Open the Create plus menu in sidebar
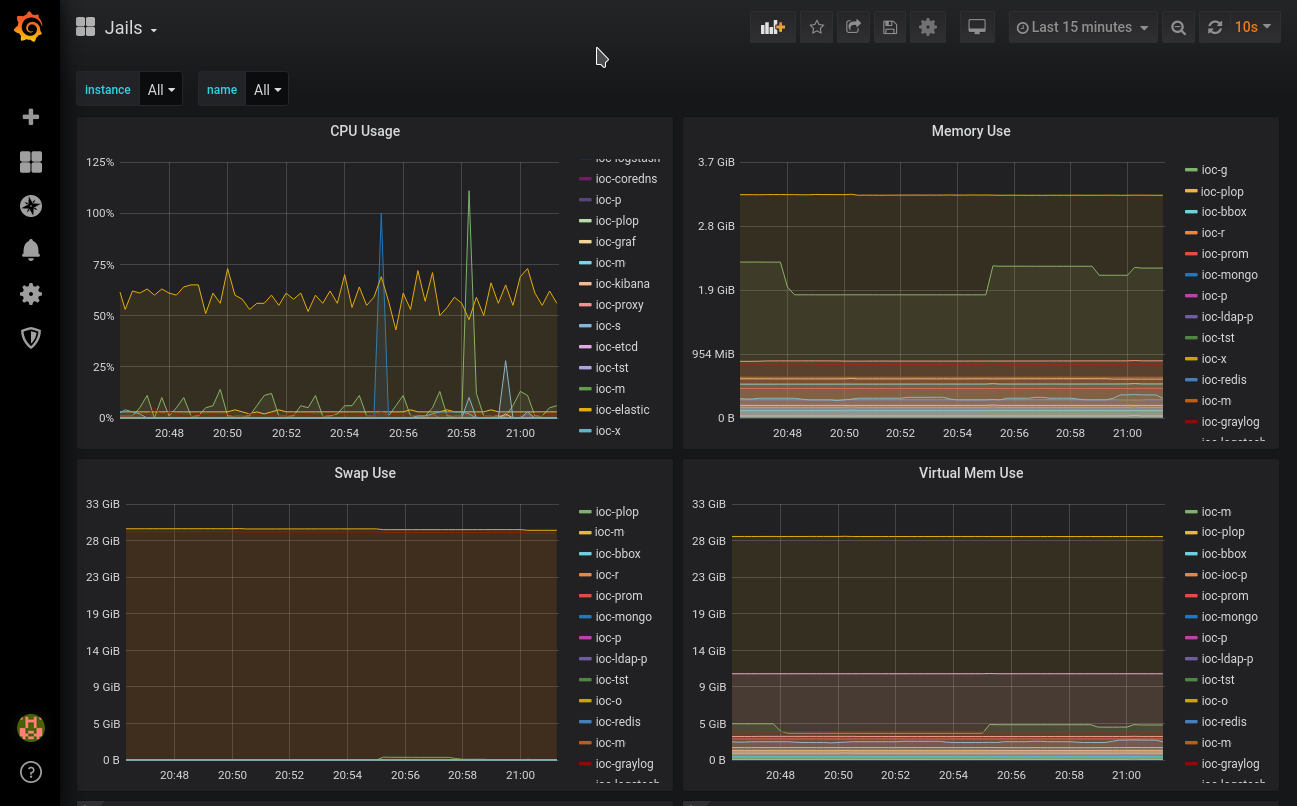This screenshot has height=806, width=1297. point(31,117)
